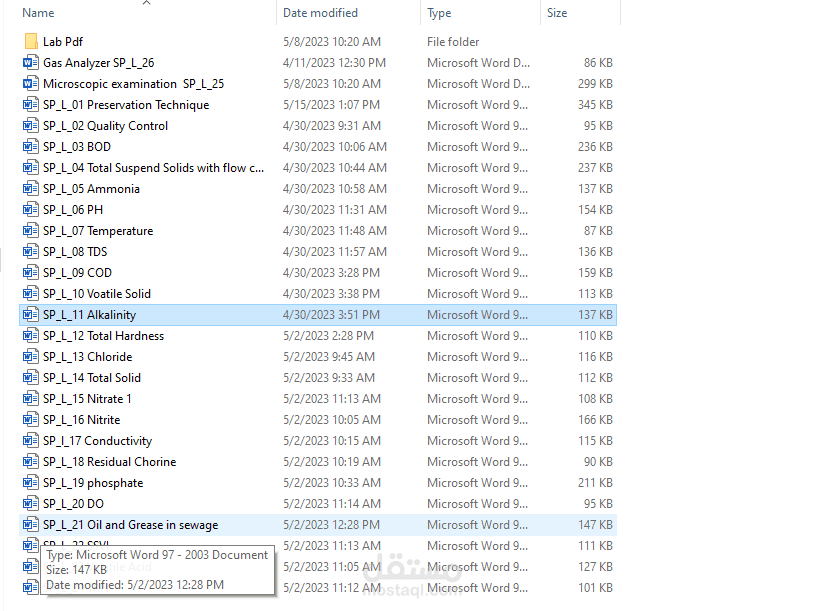Select the file SP_I_17 Conductivity
This screenshot has height=611, width=825.
[x=97, y=440]
